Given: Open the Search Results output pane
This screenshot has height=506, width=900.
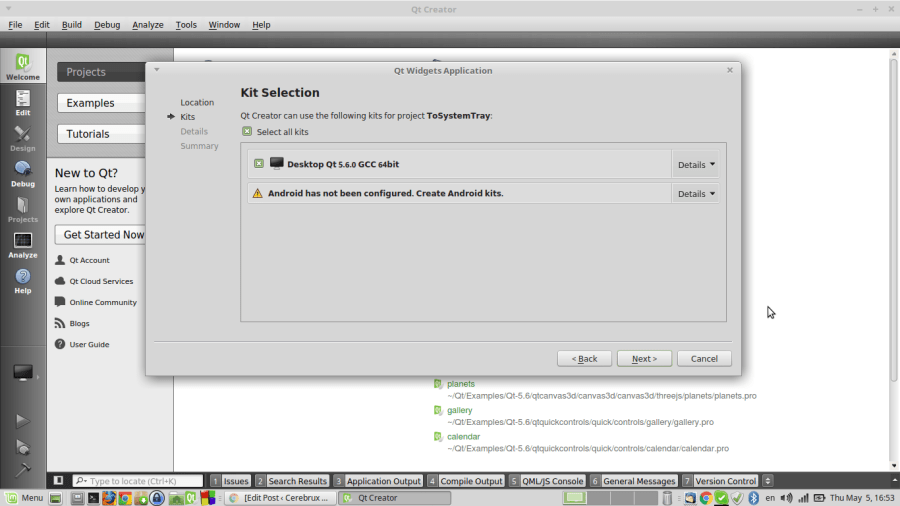Looking at the screenshot, I should click(292, 481).
